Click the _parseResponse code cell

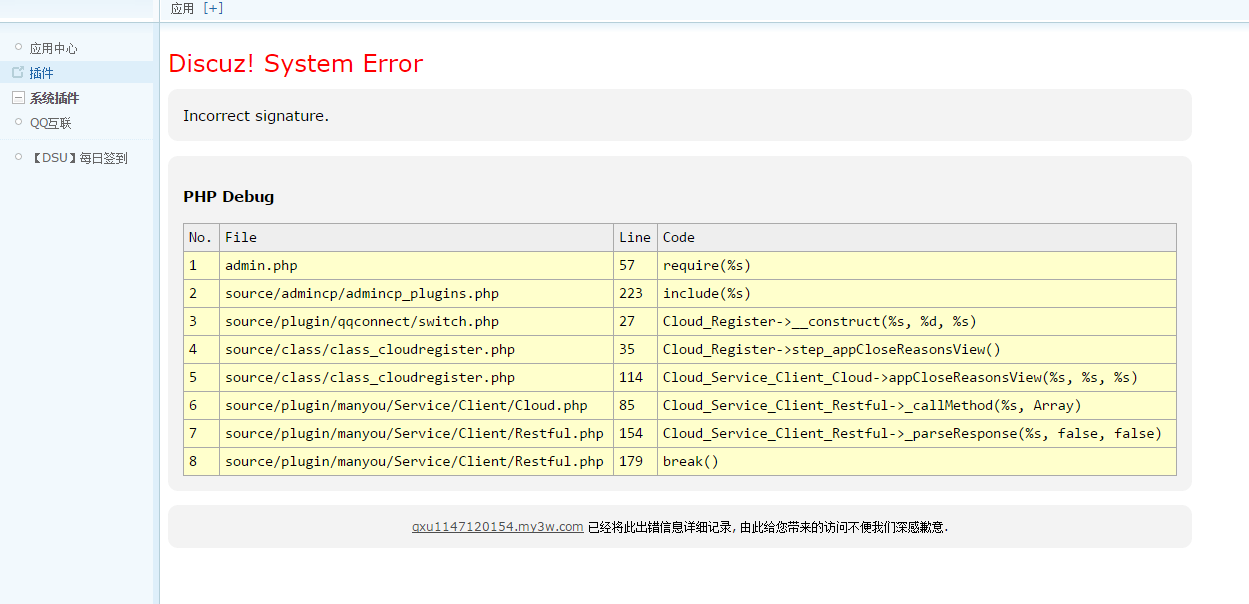(x=917, y=433)
